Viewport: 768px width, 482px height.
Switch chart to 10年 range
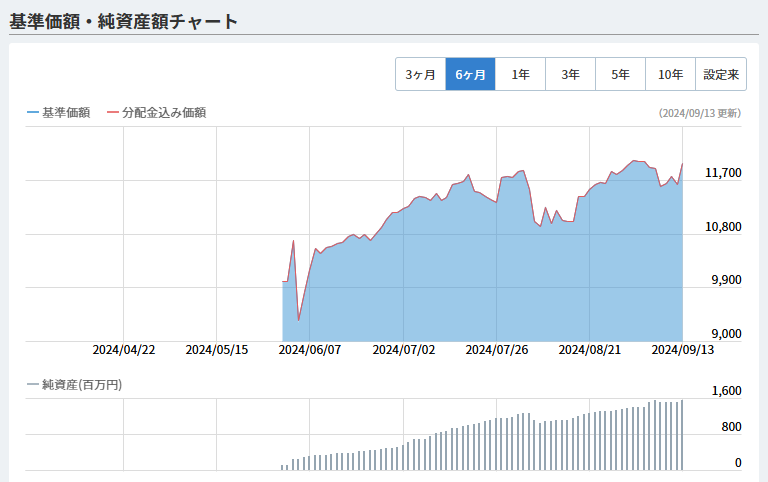pos(671,74)
